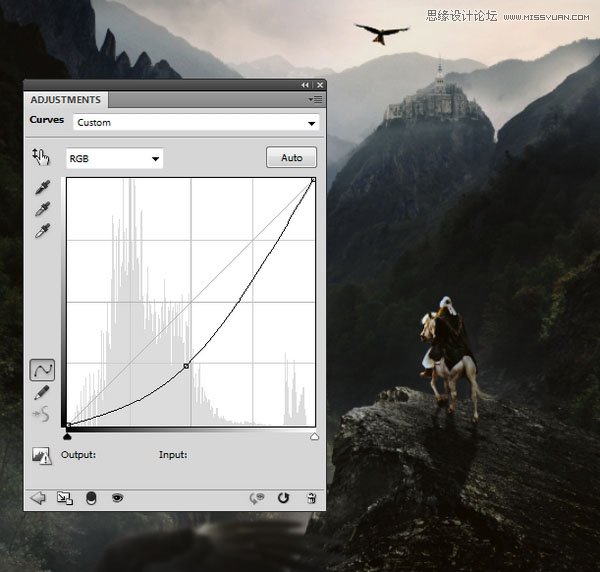This screenshot has height=572, width=600.
Task: Select the on-image targeted adjustment hand tool
Action: pos(41,157)
